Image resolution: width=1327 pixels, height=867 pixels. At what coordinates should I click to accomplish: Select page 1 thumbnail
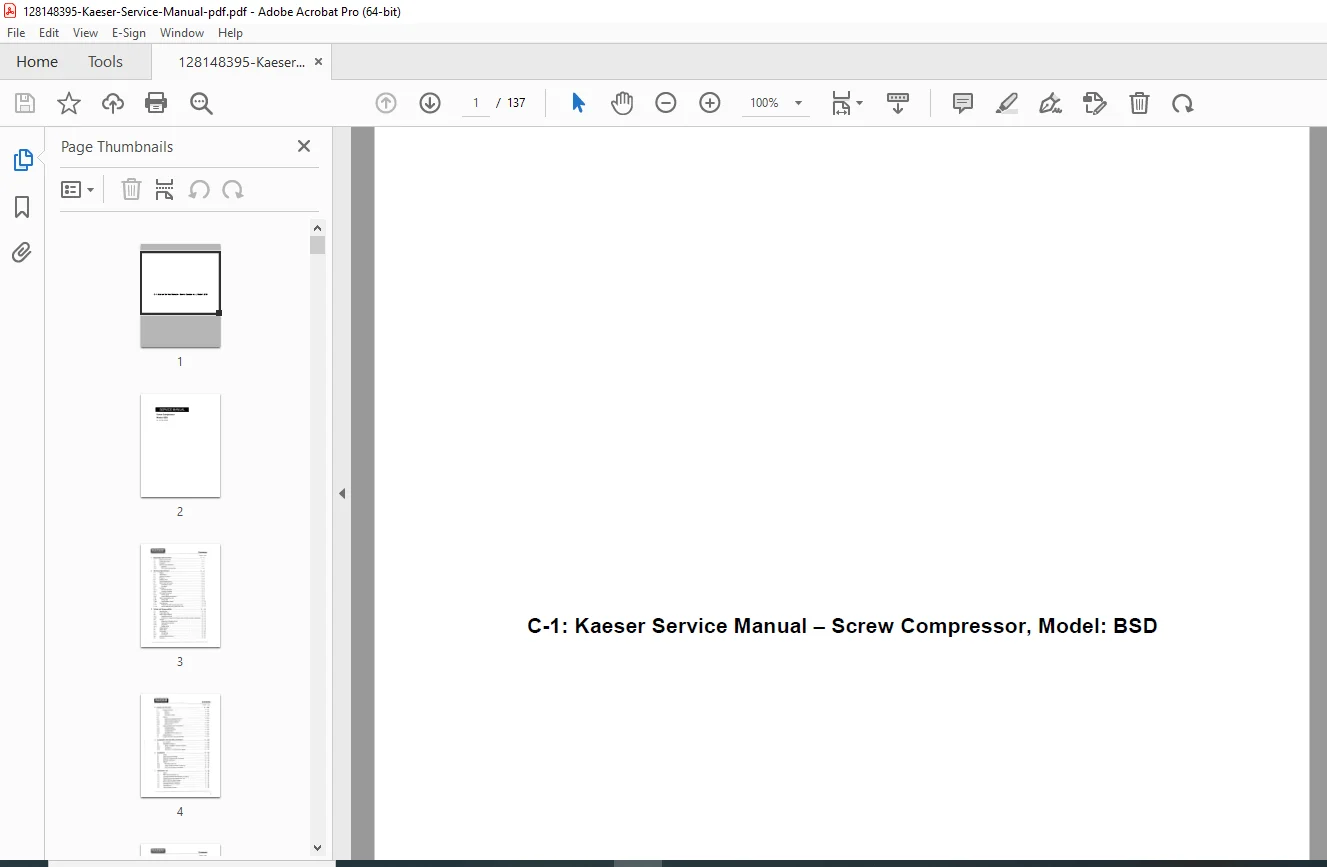coord(180,295)
